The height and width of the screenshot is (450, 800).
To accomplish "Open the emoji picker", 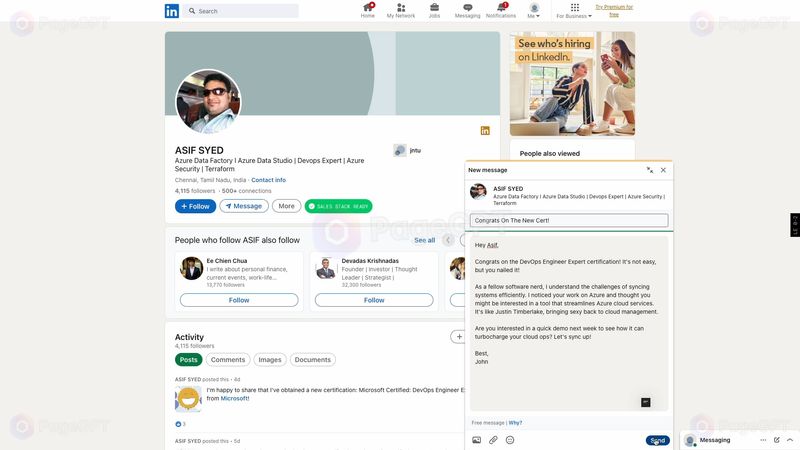I will (510, 440).
